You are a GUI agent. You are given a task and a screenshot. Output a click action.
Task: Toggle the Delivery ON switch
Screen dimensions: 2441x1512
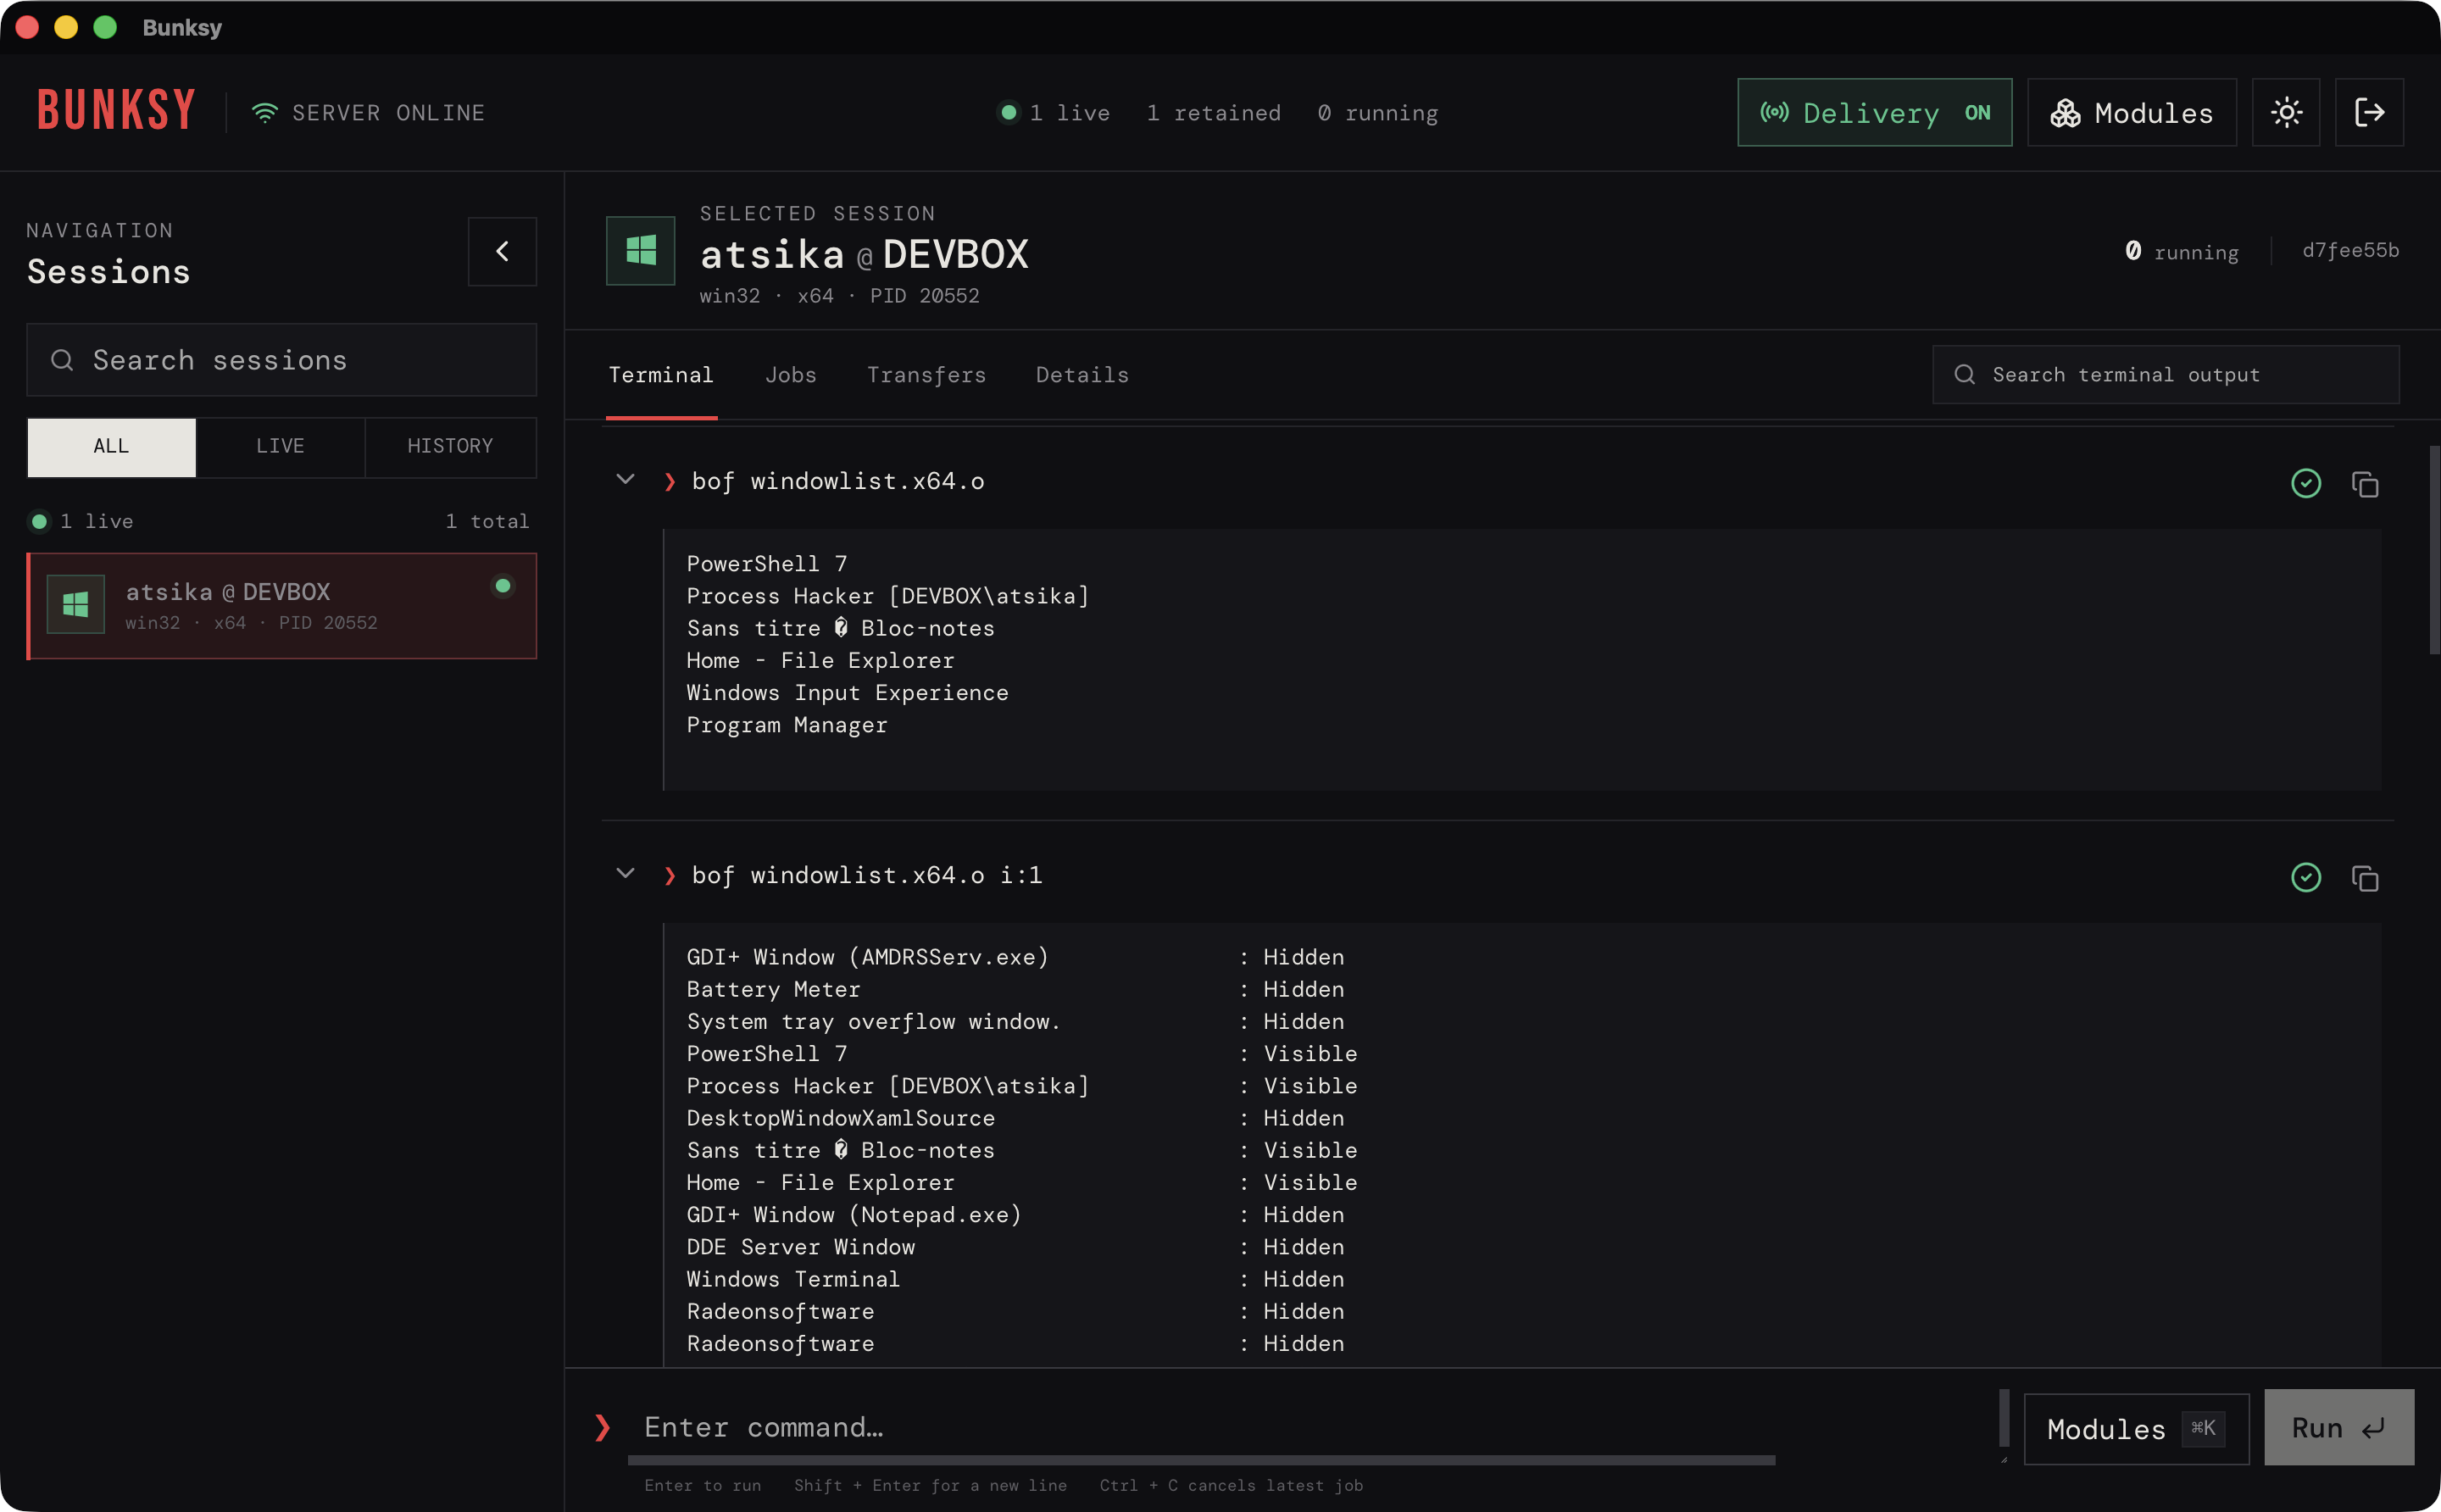pyautogui.click(x=1874, y=112)
